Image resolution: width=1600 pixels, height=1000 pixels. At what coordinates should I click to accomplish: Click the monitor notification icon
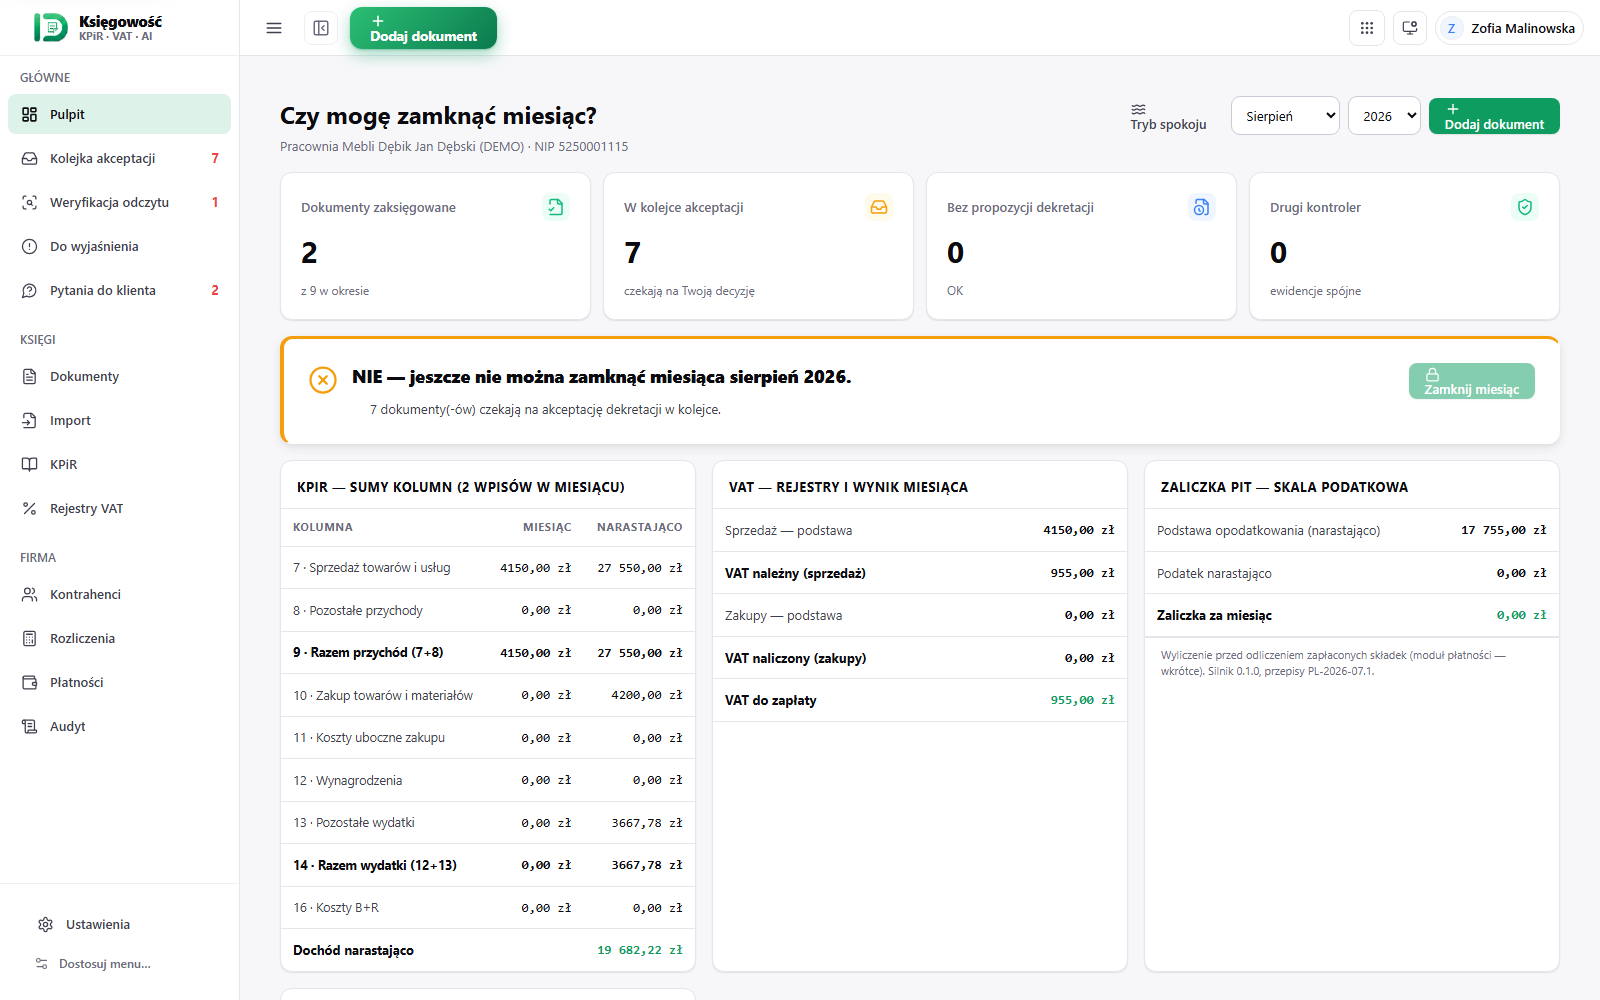tap(1410, 28)
